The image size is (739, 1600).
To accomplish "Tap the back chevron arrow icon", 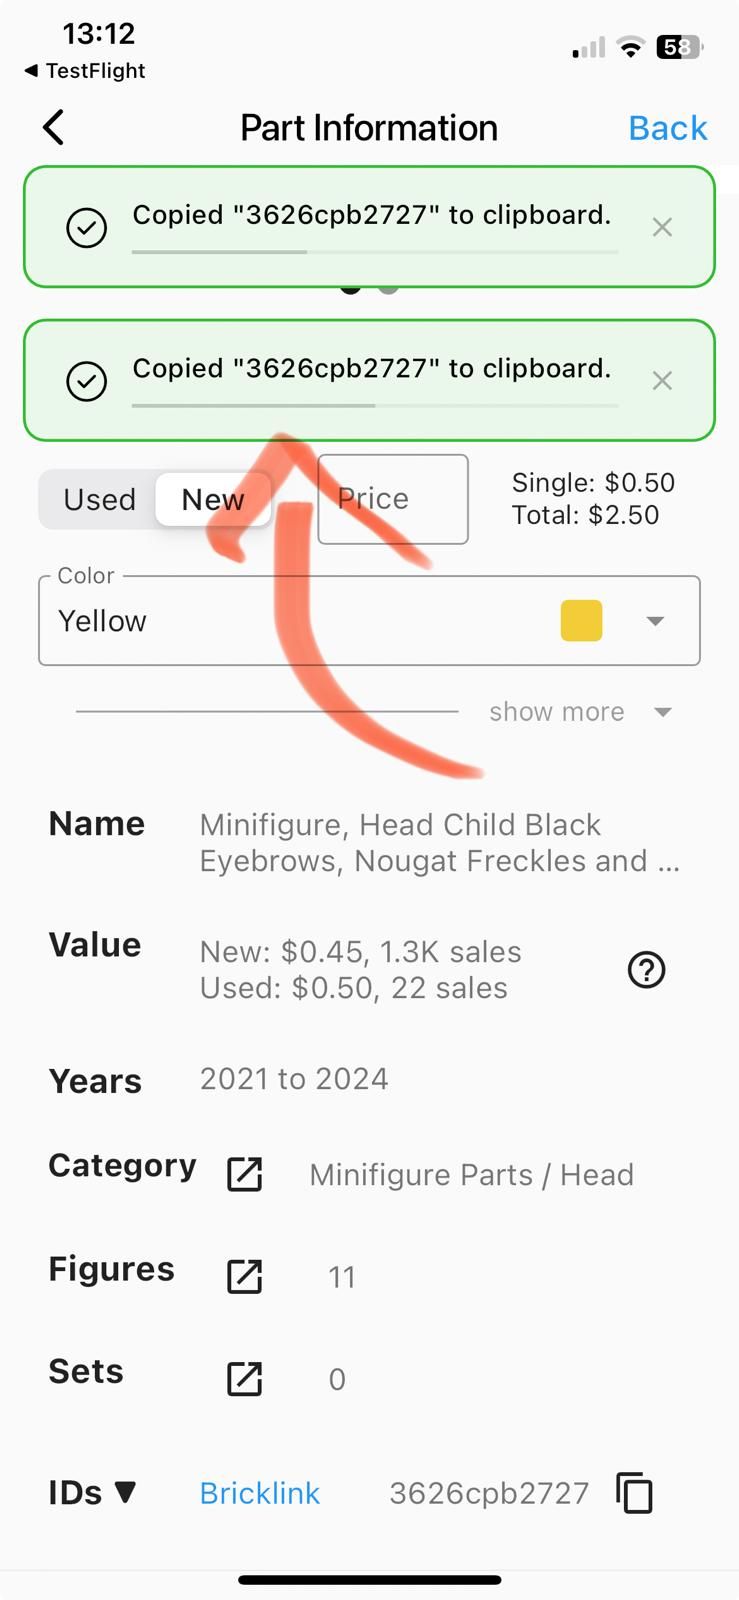I will pyautogui.click(x=54, y=127).
